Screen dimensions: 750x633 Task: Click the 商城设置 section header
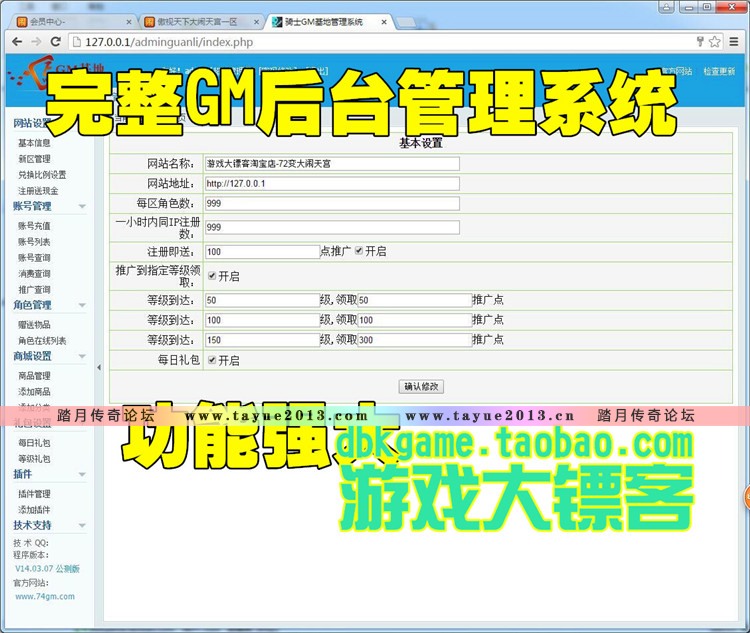point(32,356)
